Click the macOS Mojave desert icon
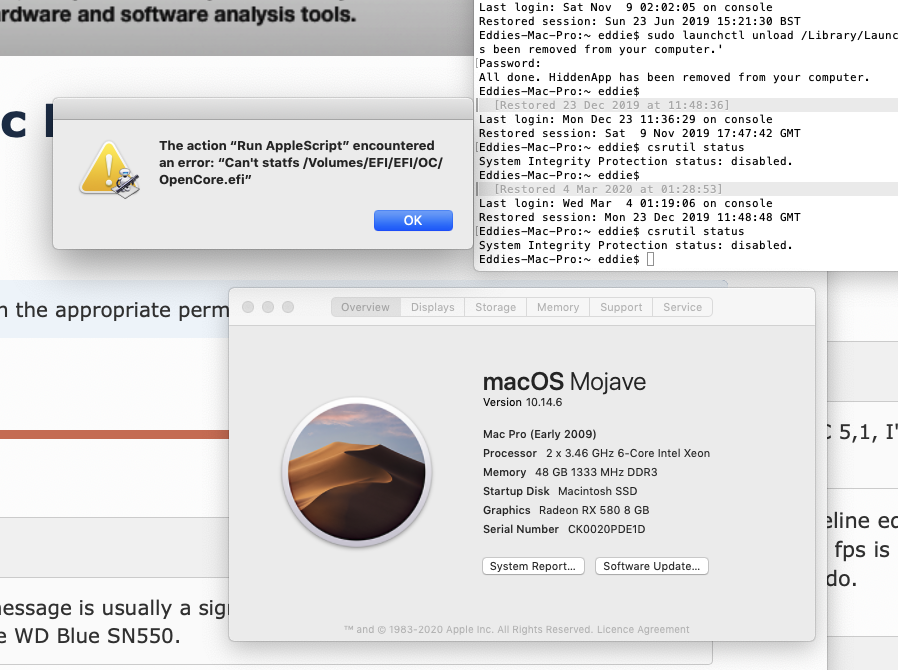The width and height of the screenshot is (898, 670). [x=356, y=472]
